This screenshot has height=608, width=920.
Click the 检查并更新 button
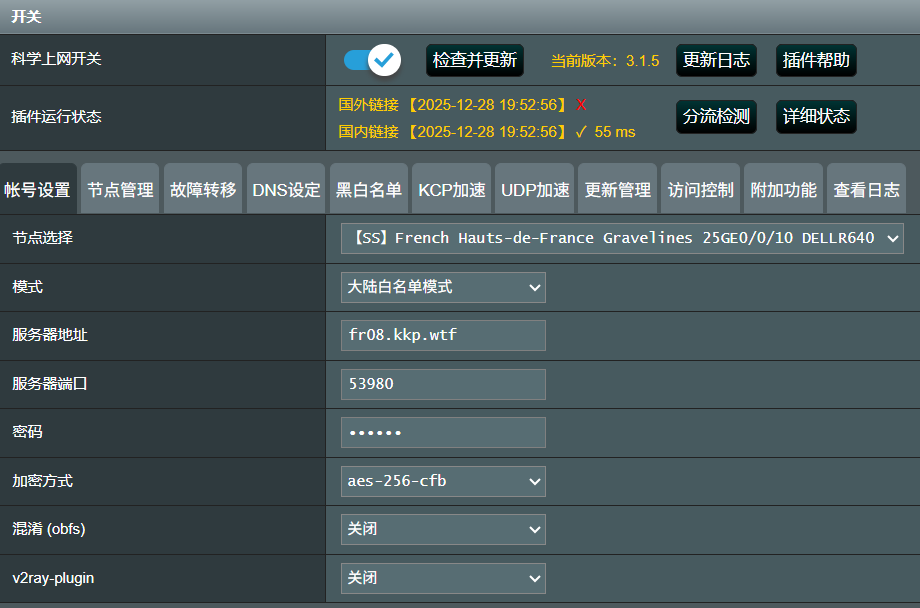pyautogui.click(x=475, y=60)
